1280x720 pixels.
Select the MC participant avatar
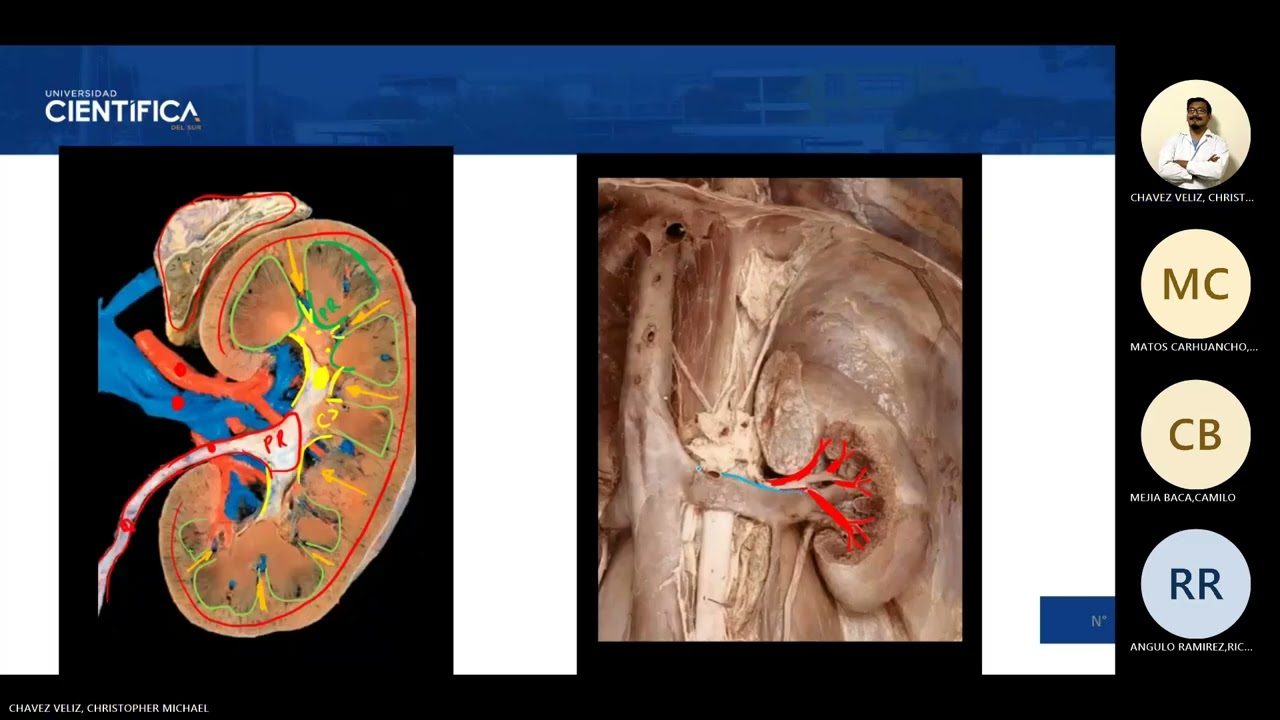click(1195, 285)
